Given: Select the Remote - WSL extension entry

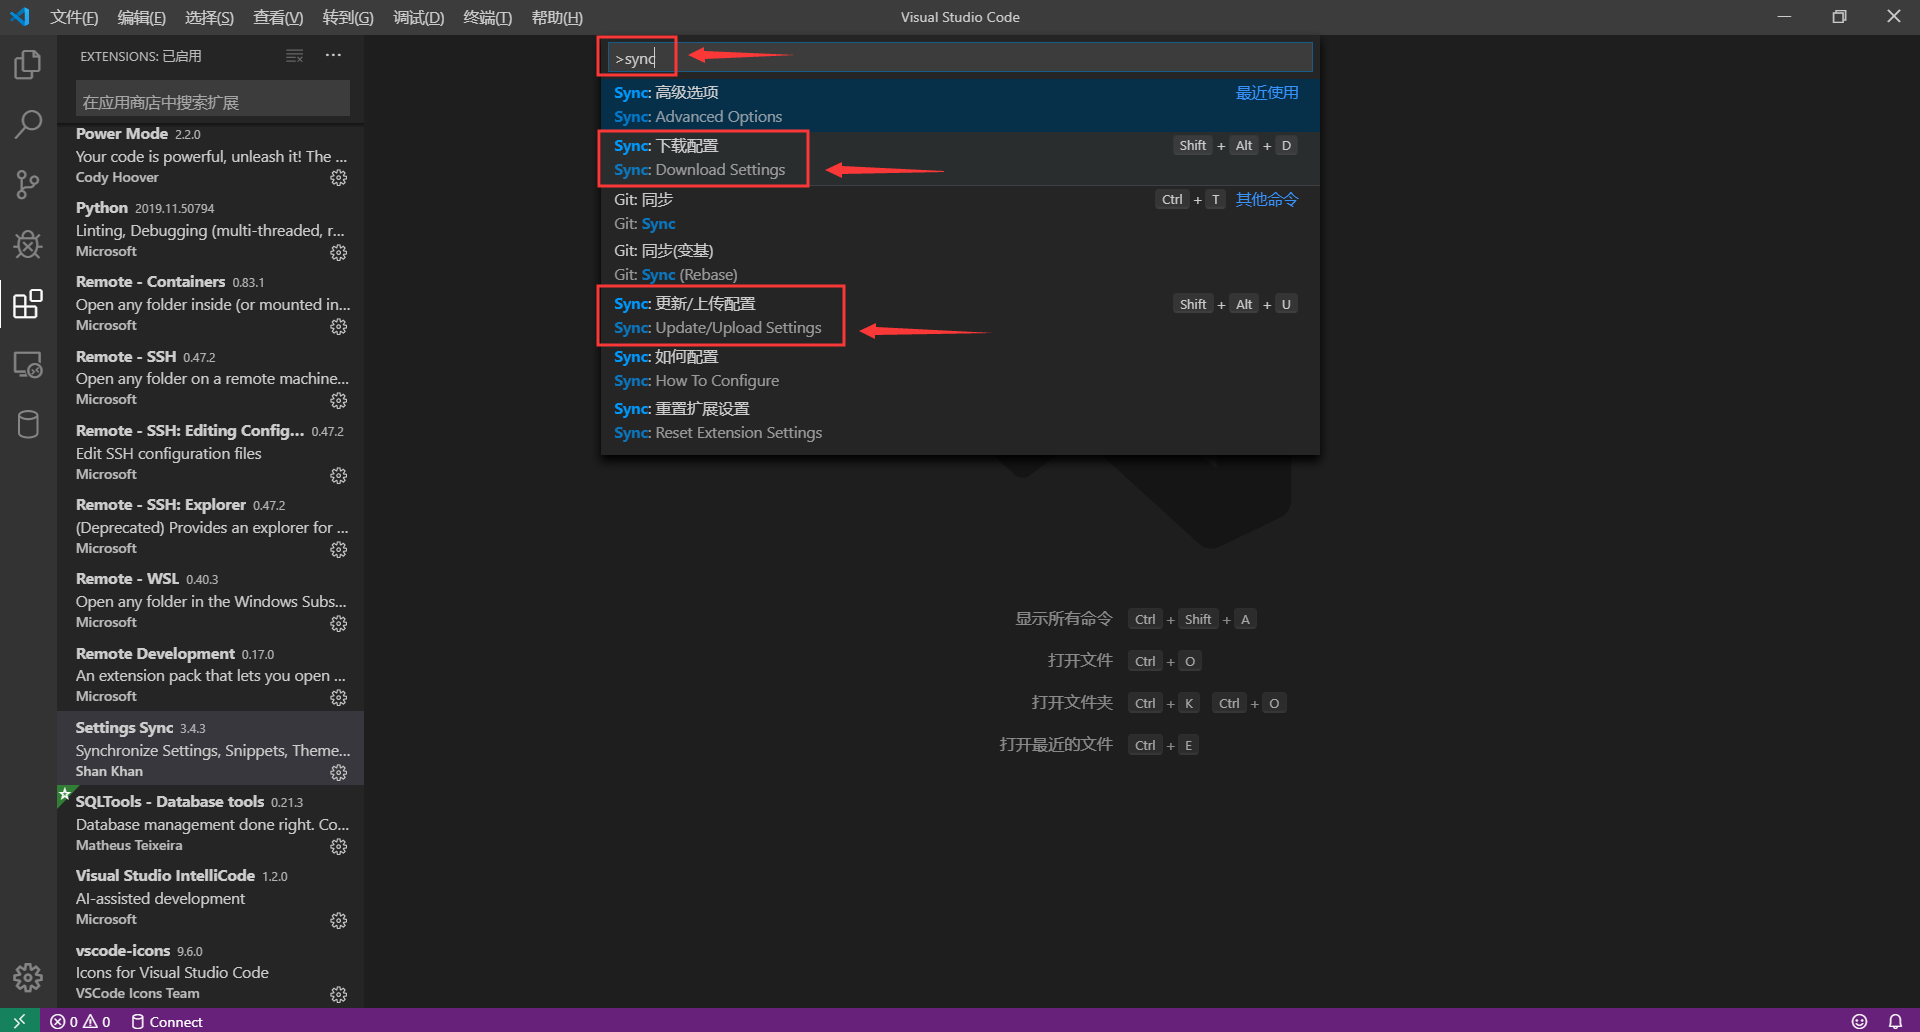Looking at the screenshot, I should [210, 601].
